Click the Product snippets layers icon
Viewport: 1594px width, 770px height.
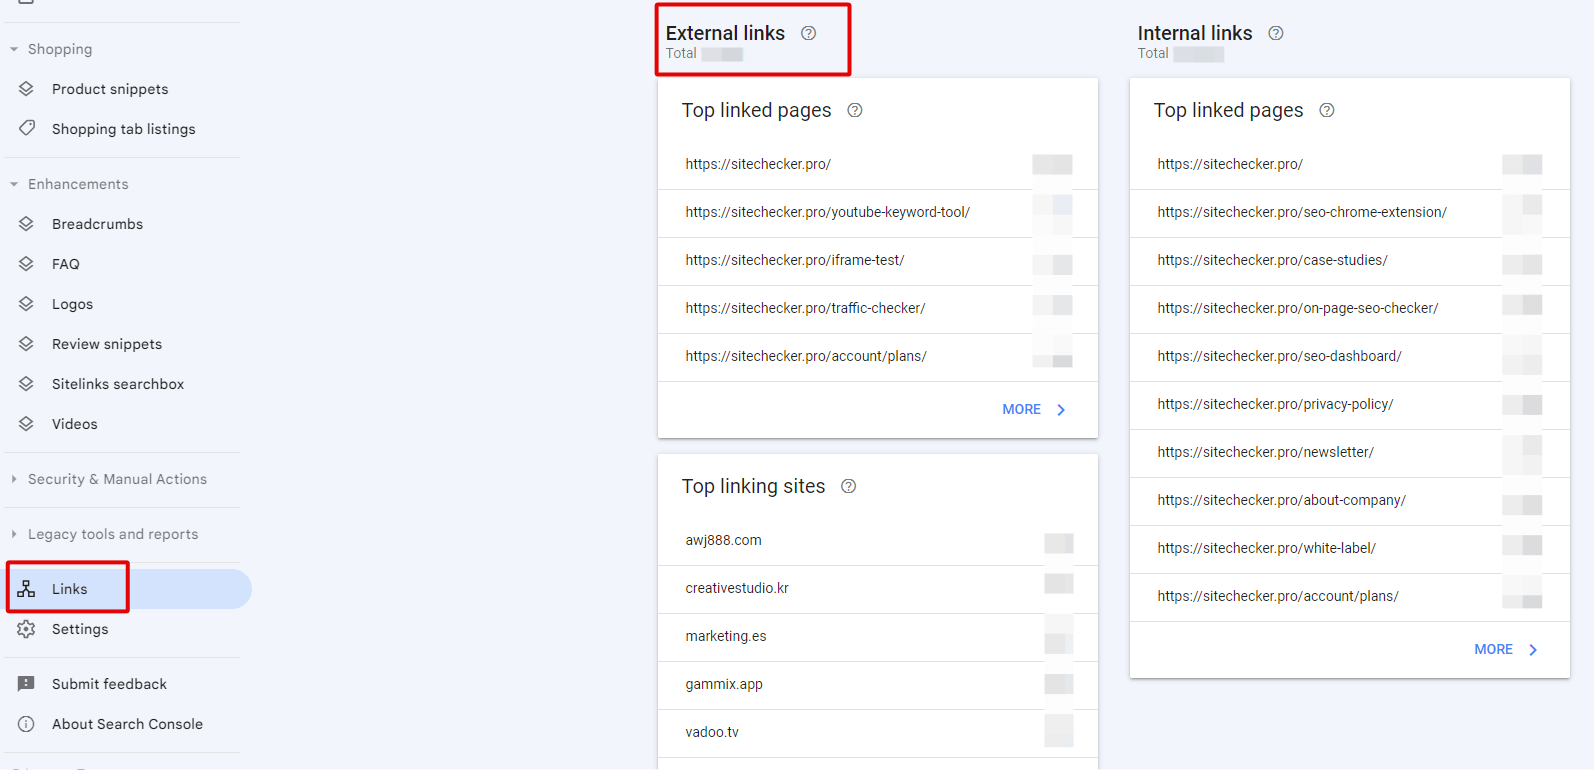pos(27,89)
